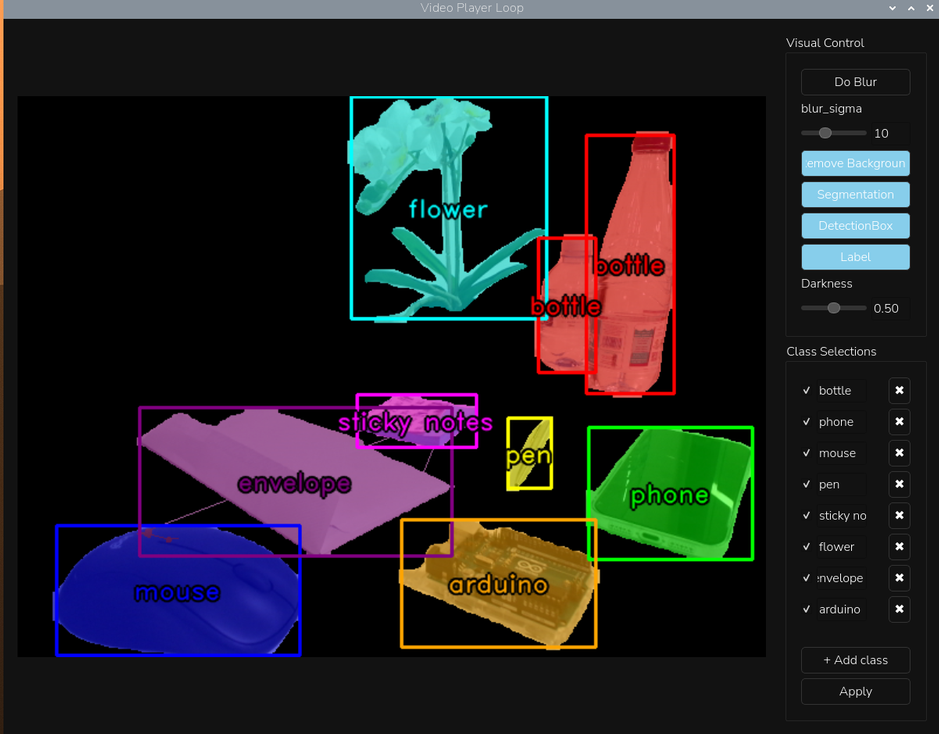The image size is (939, 734).
Task: Remove the phone class with its X button
Action: [899, 421]
